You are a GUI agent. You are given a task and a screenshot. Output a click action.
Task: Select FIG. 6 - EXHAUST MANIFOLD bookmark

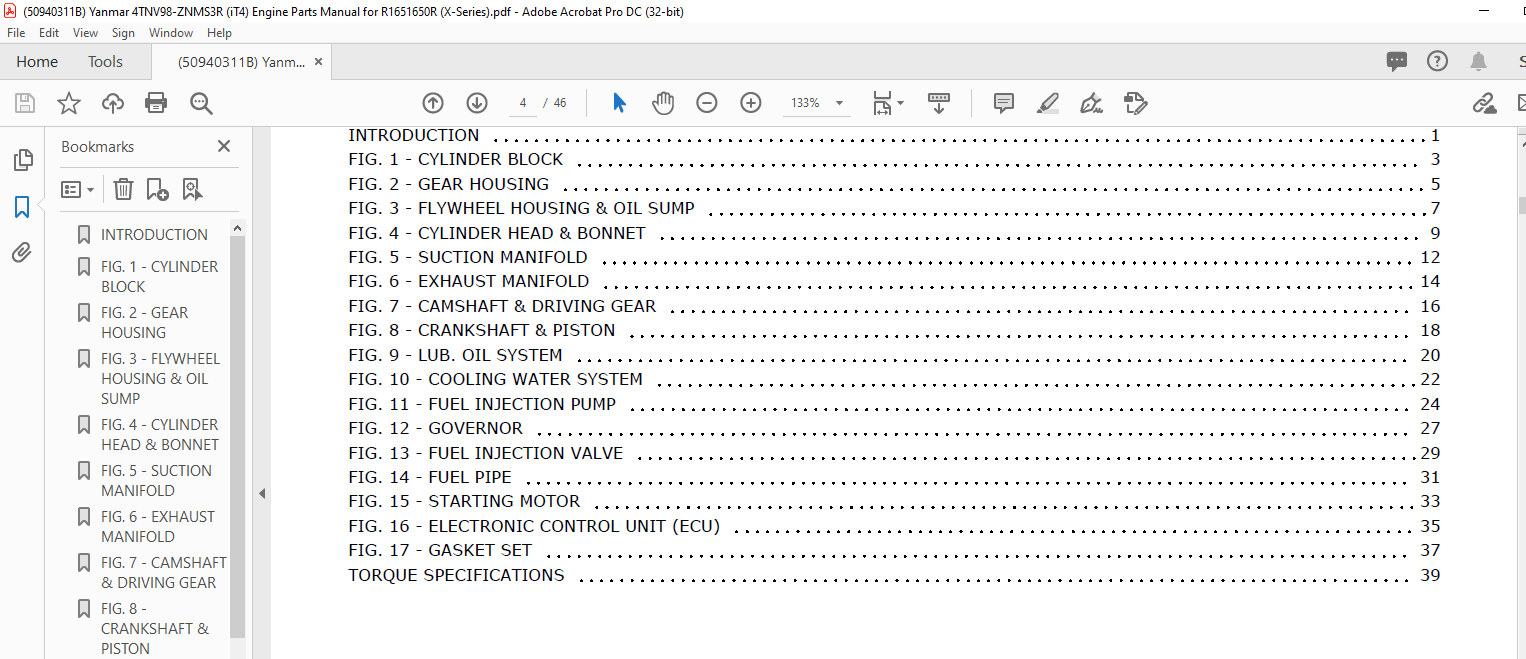(158, 527)
